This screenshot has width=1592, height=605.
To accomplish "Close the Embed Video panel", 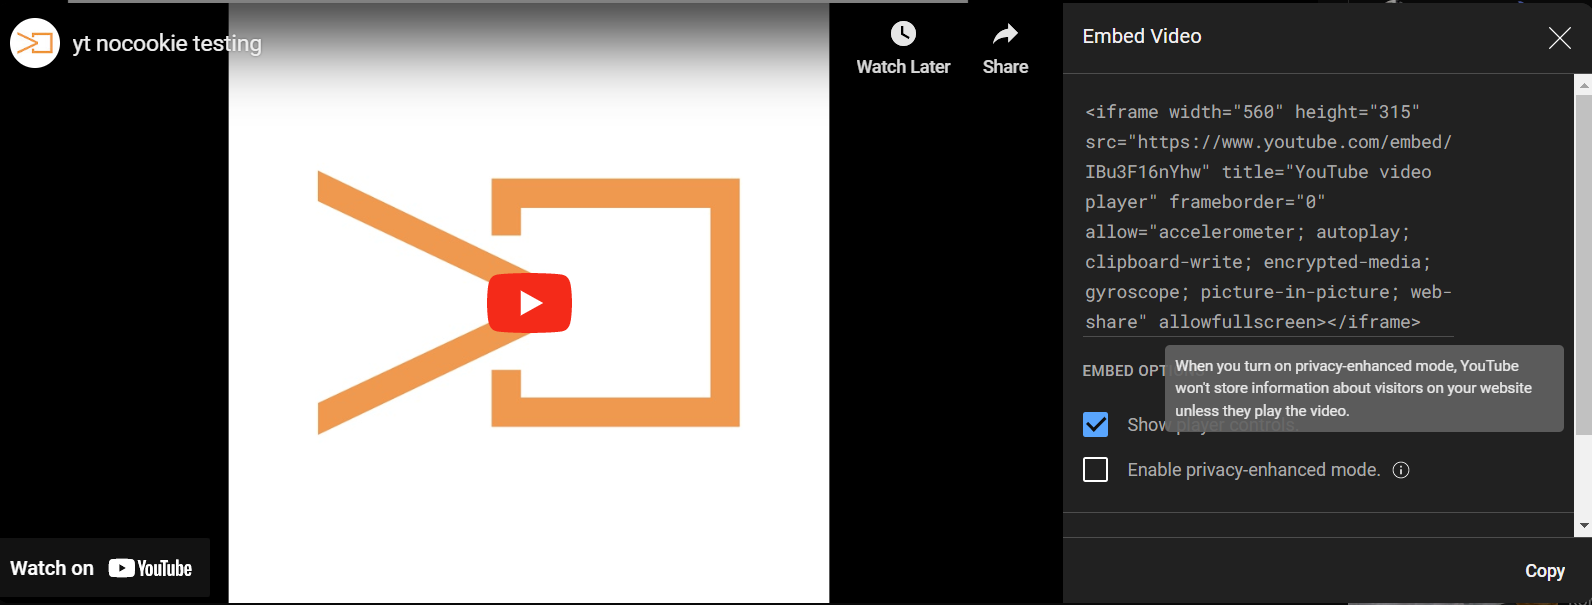I will (x=1559, y=38).
